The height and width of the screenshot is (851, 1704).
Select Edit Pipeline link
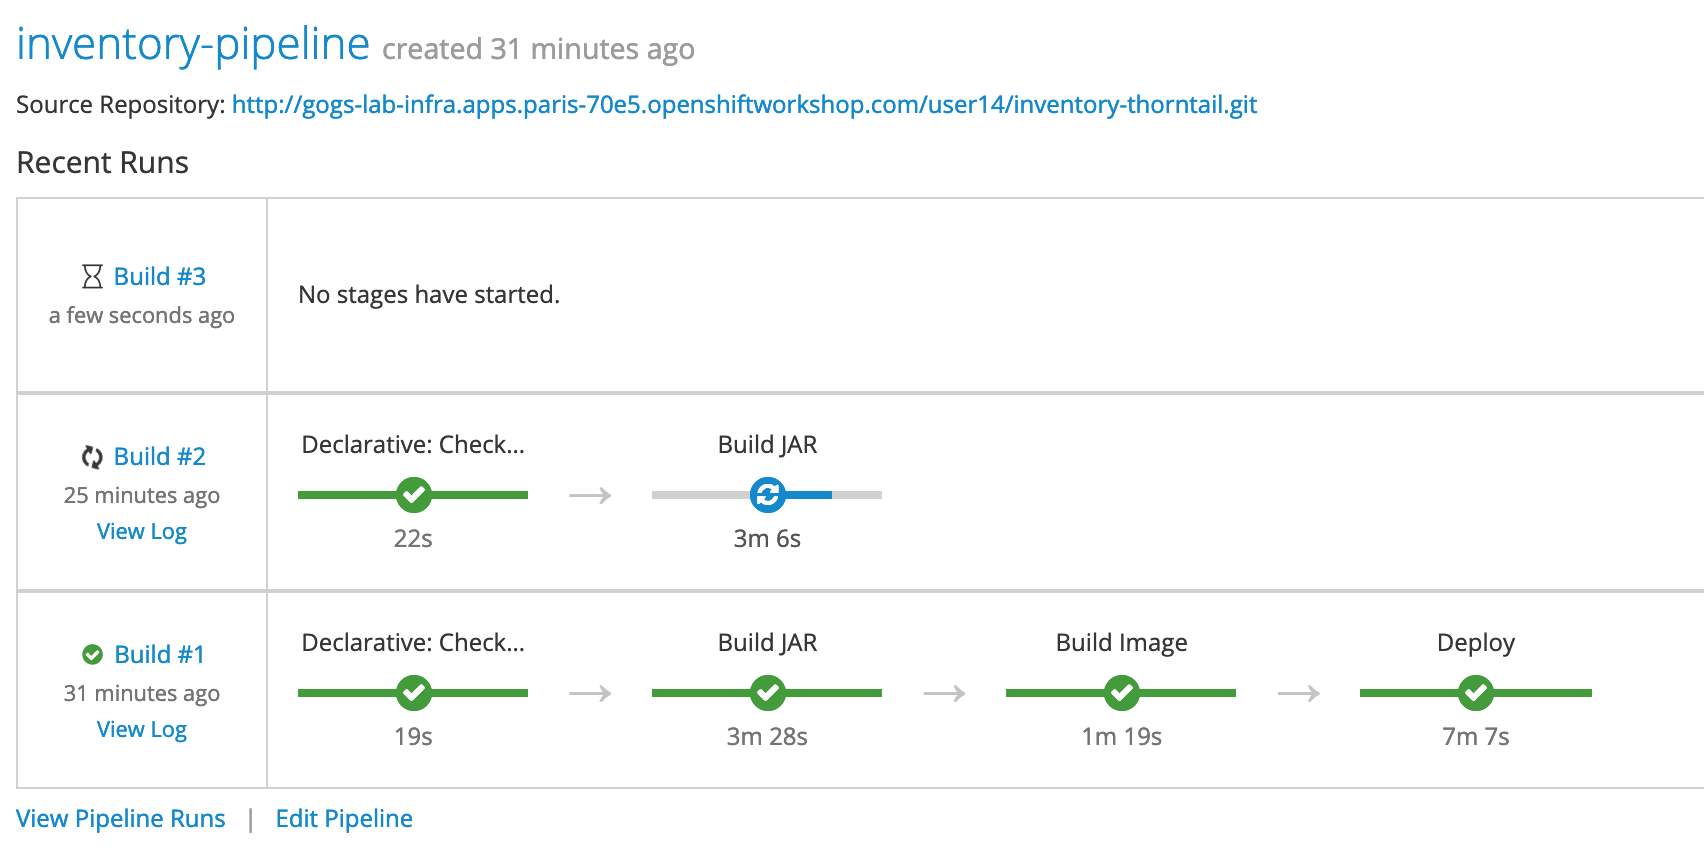[x=344, y=818]
